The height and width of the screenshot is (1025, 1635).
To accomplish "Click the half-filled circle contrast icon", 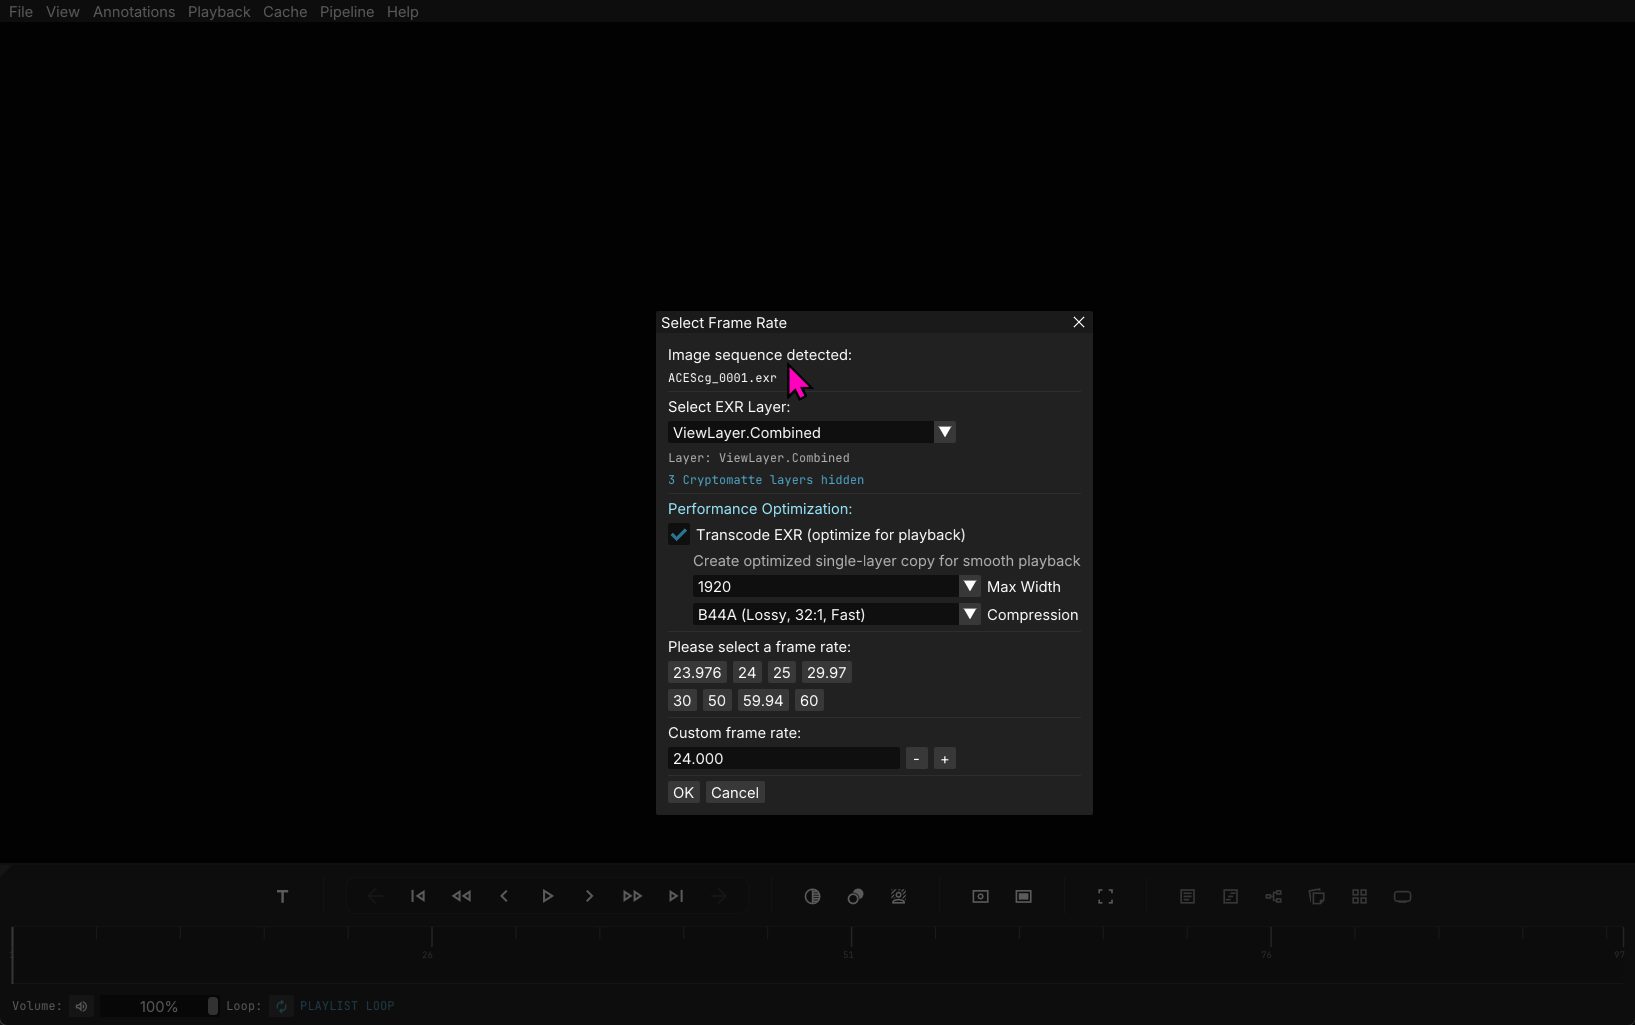I will 812,896.
